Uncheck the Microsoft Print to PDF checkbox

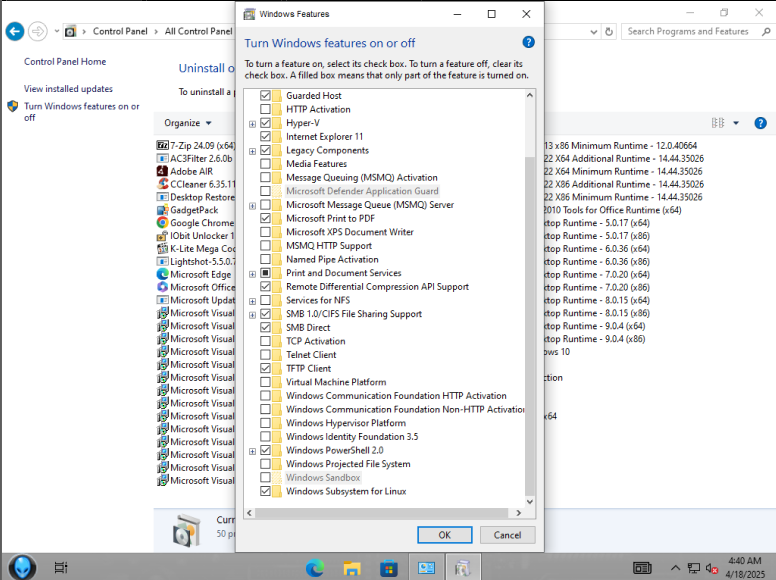(x=265, y=218)
